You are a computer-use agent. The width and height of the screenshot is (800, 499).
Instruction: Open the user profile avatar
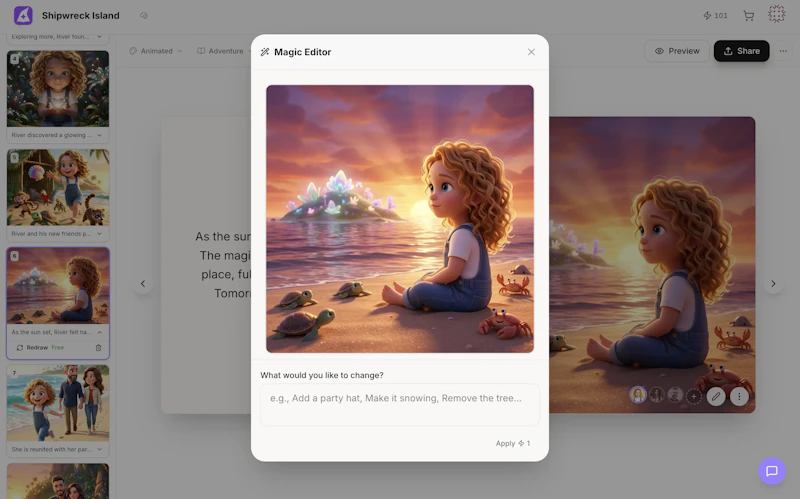[x=777, y=14]
